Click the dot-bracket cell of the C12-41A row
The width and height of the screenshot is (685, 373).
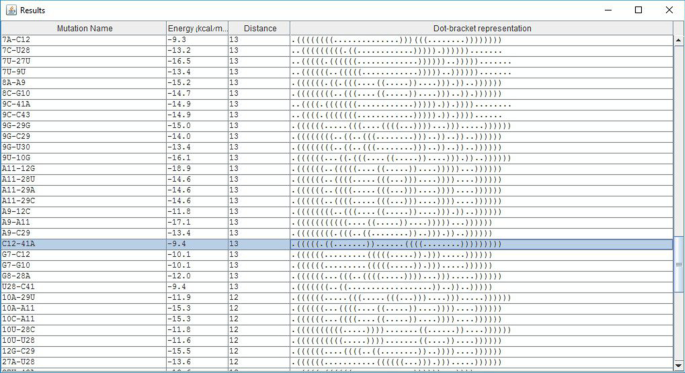point(481,244)
